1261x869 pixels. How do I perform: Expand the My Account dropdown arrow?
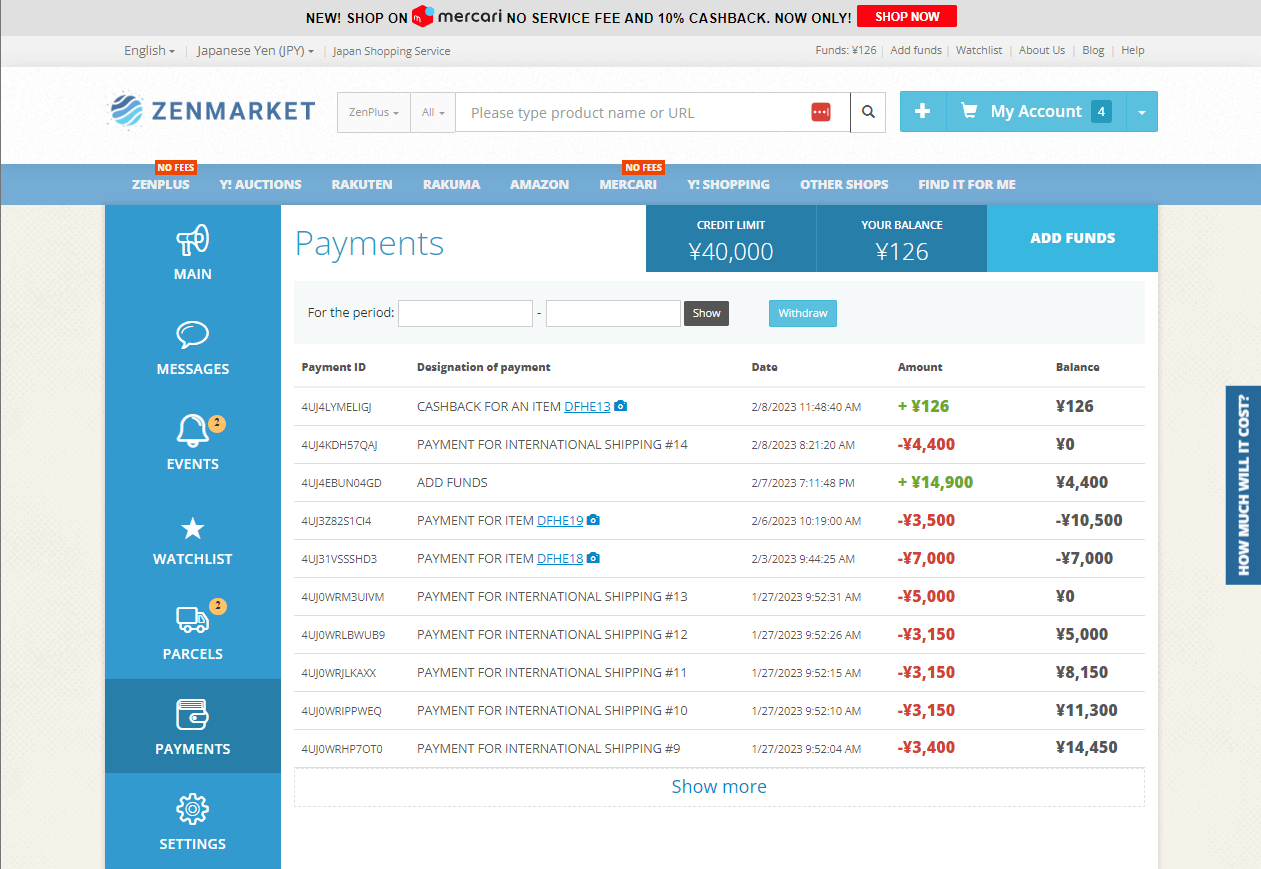(1142, 112)
